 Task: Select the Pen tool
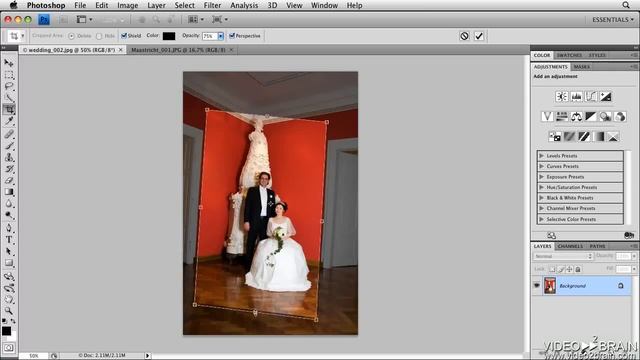coord(9,228)
